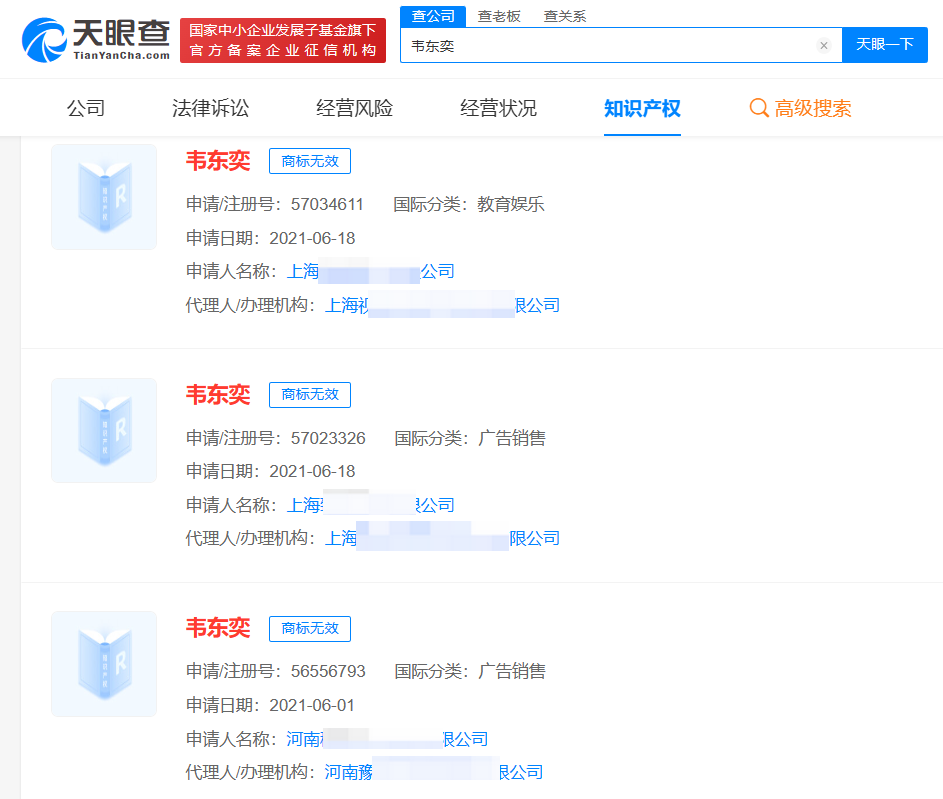Screen dimensions: 943x799
Task: Click the second trademark's blue R thumbnail
Action: (103, 430)
